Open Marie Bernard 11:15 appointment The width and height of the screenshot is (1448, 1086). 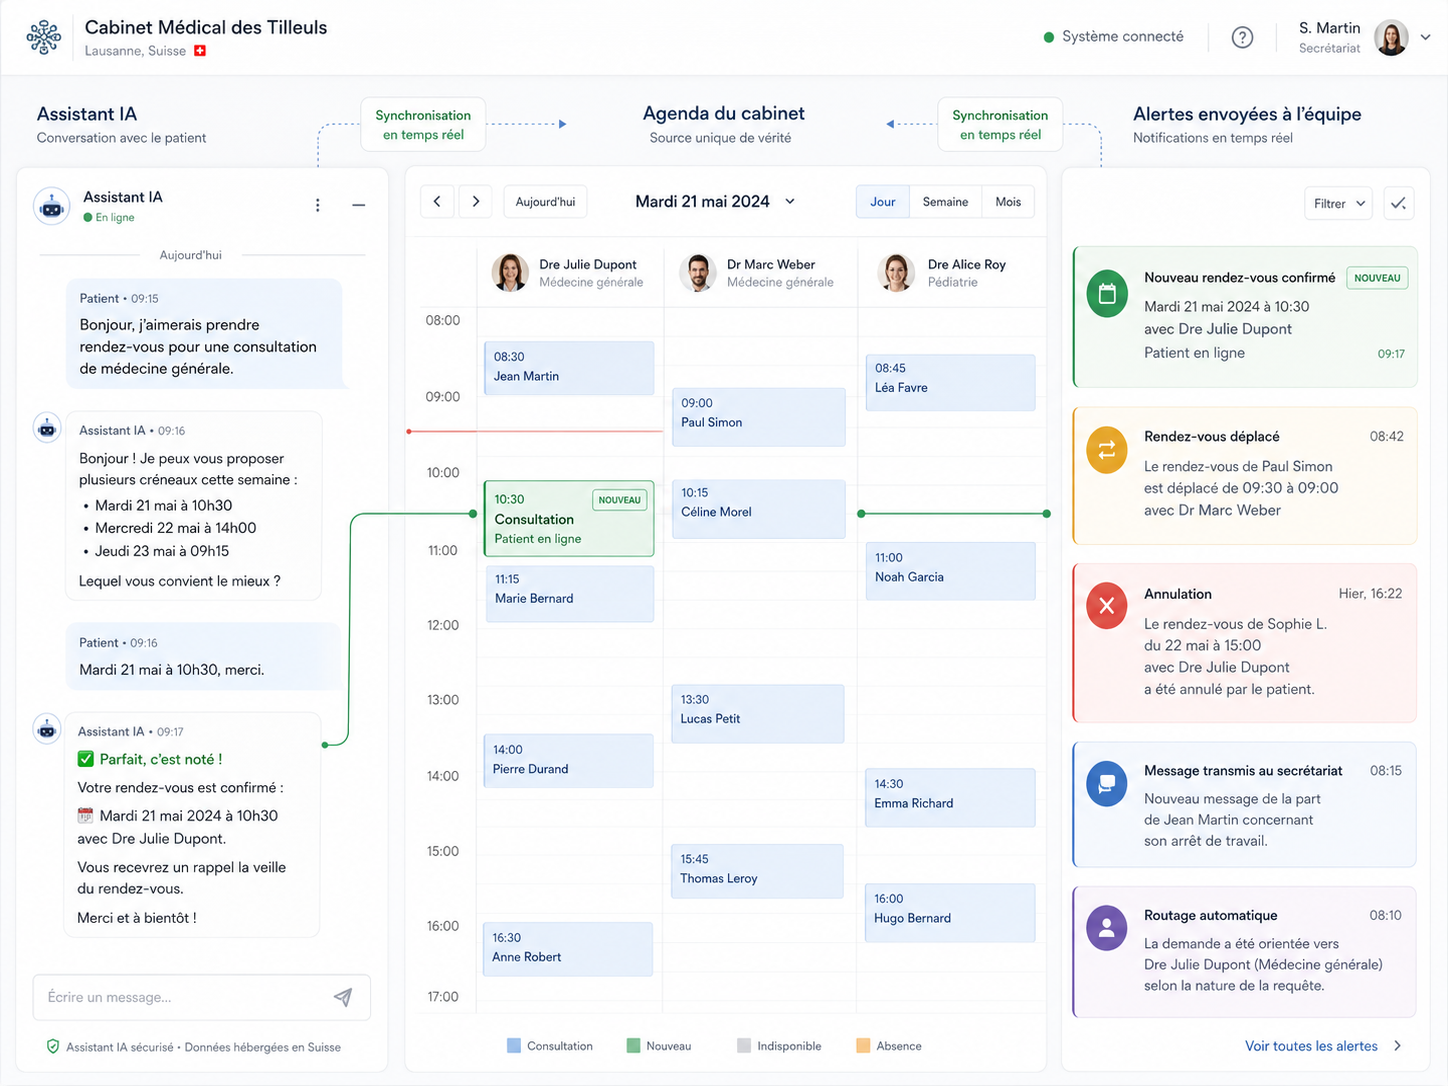(x=570, y=594)
